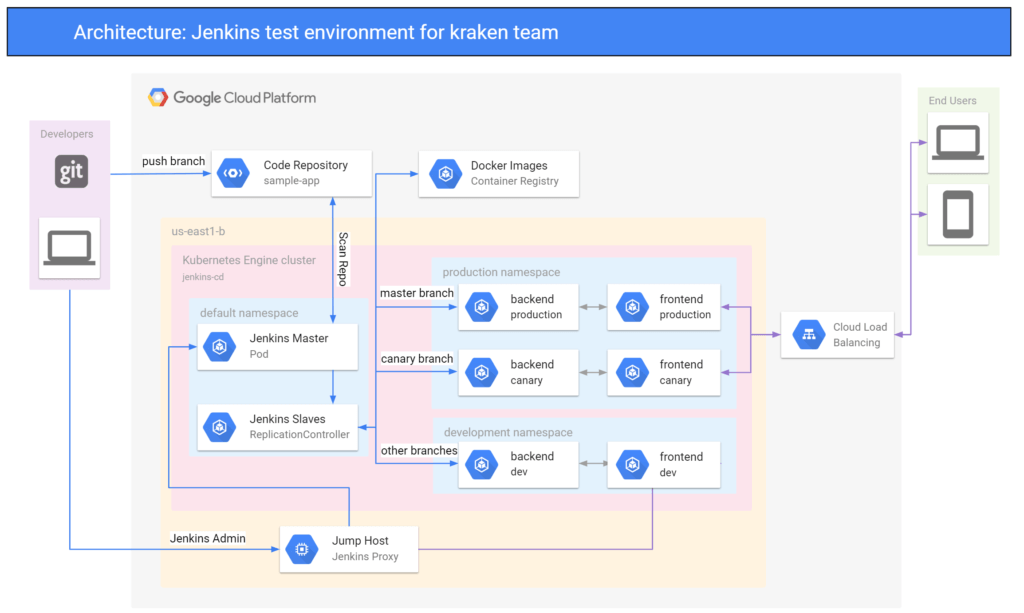1024x613 pixels.
Task: Click the 'Jump Host' title text
Action: point(360,541)
